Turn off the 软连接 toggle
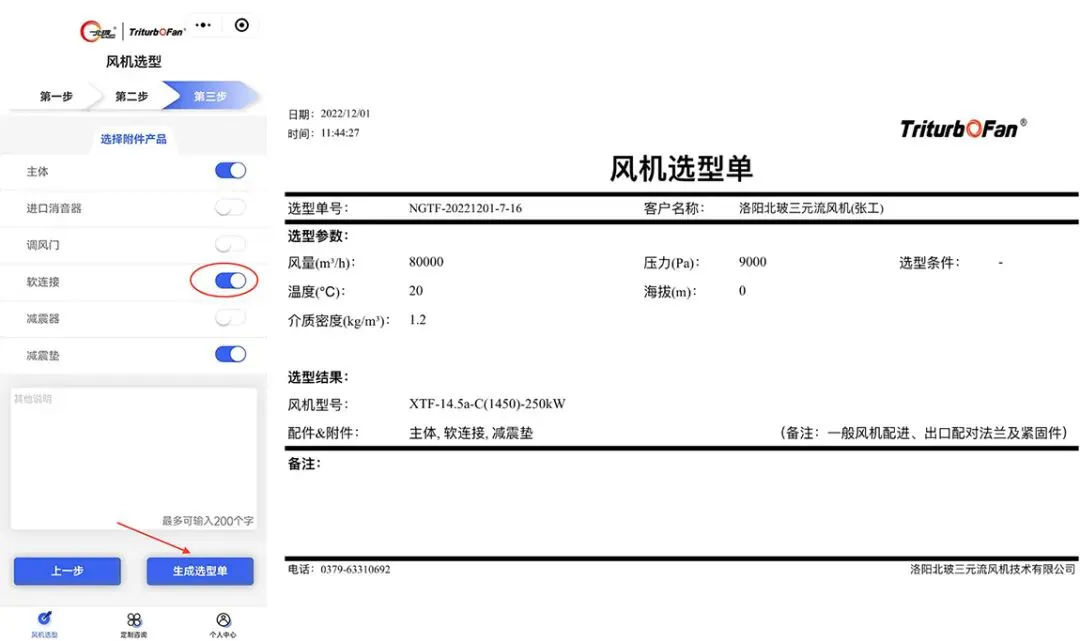This screenshot has height=641, width=1080. pyautogui.click(x=230, y=281)
